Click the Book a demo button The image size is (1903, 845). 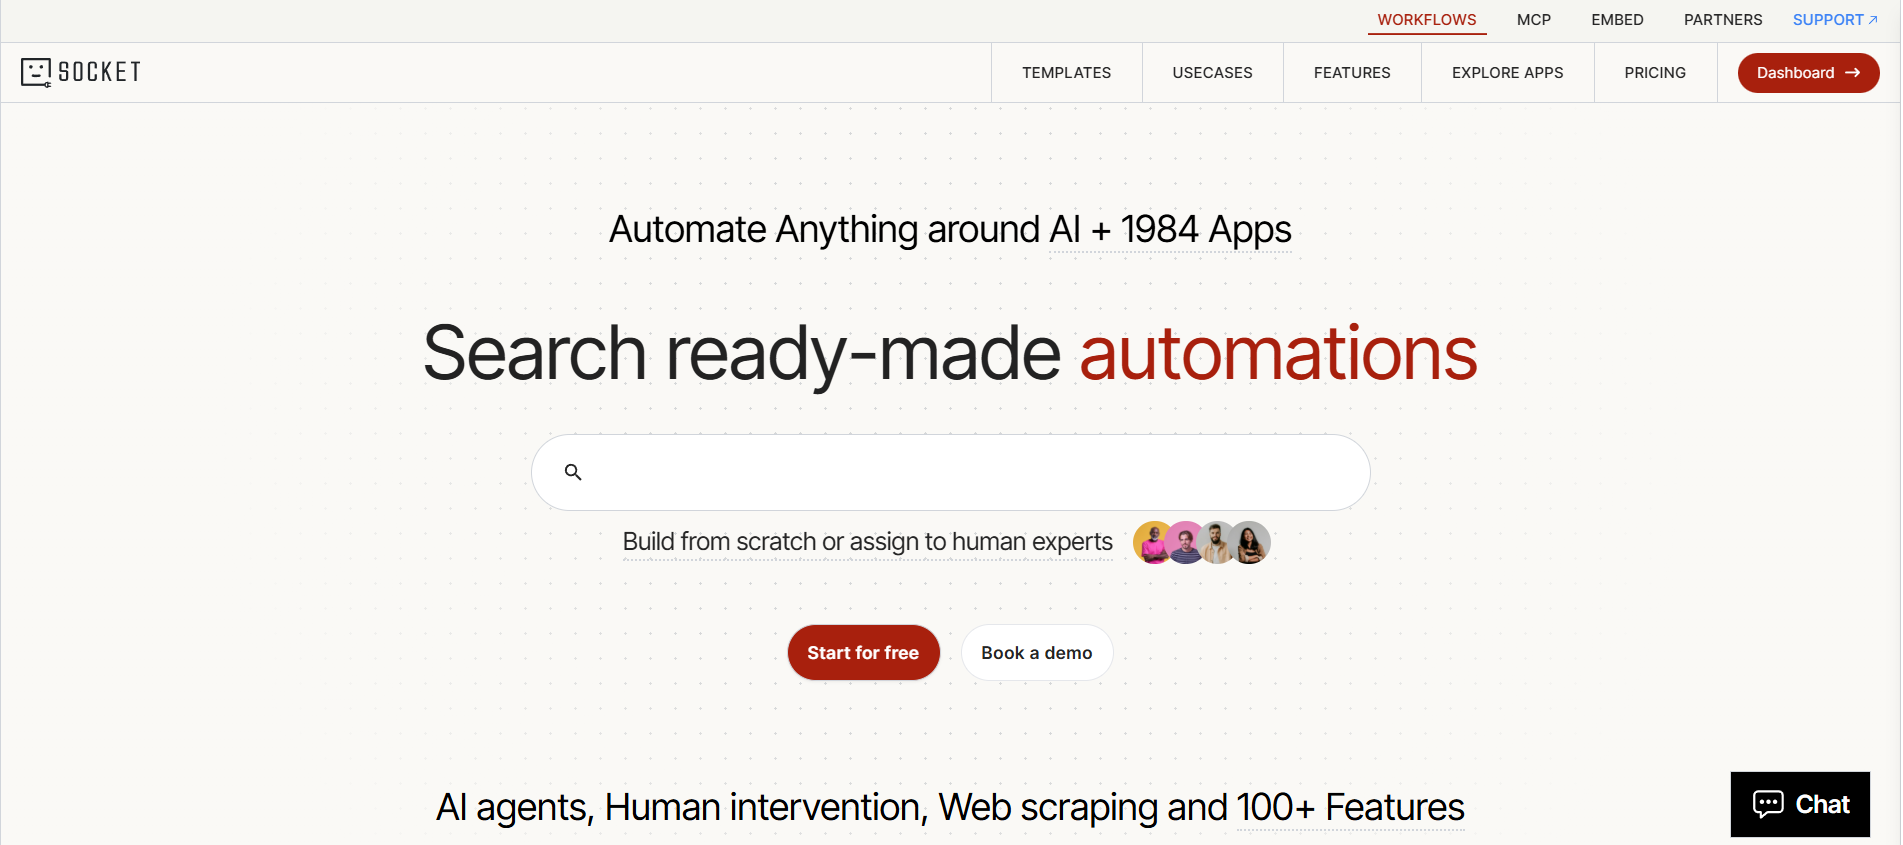coord(1036,653)
